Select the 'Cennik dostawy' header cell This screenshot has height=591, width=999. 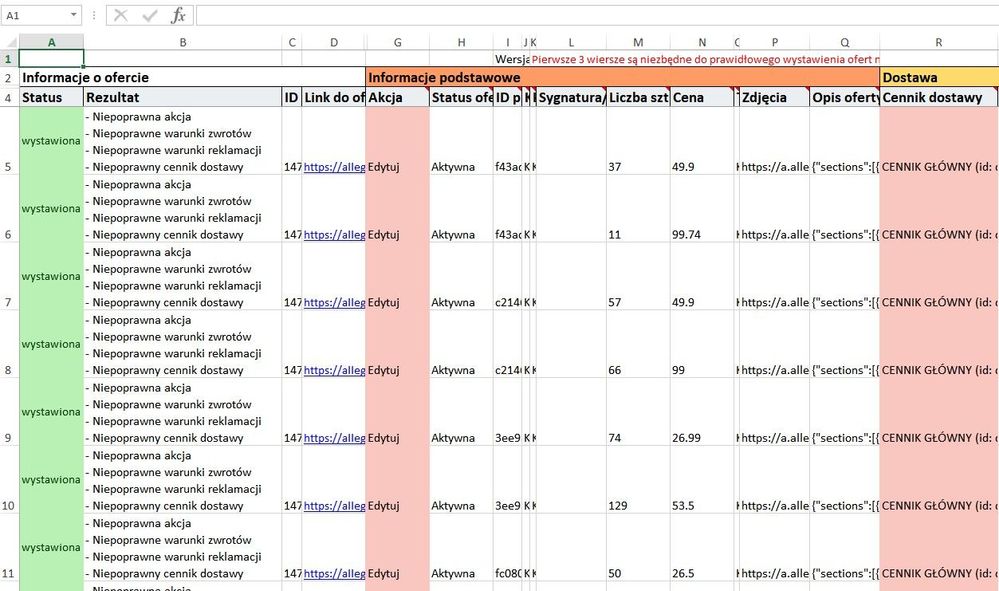click(938, 97)
